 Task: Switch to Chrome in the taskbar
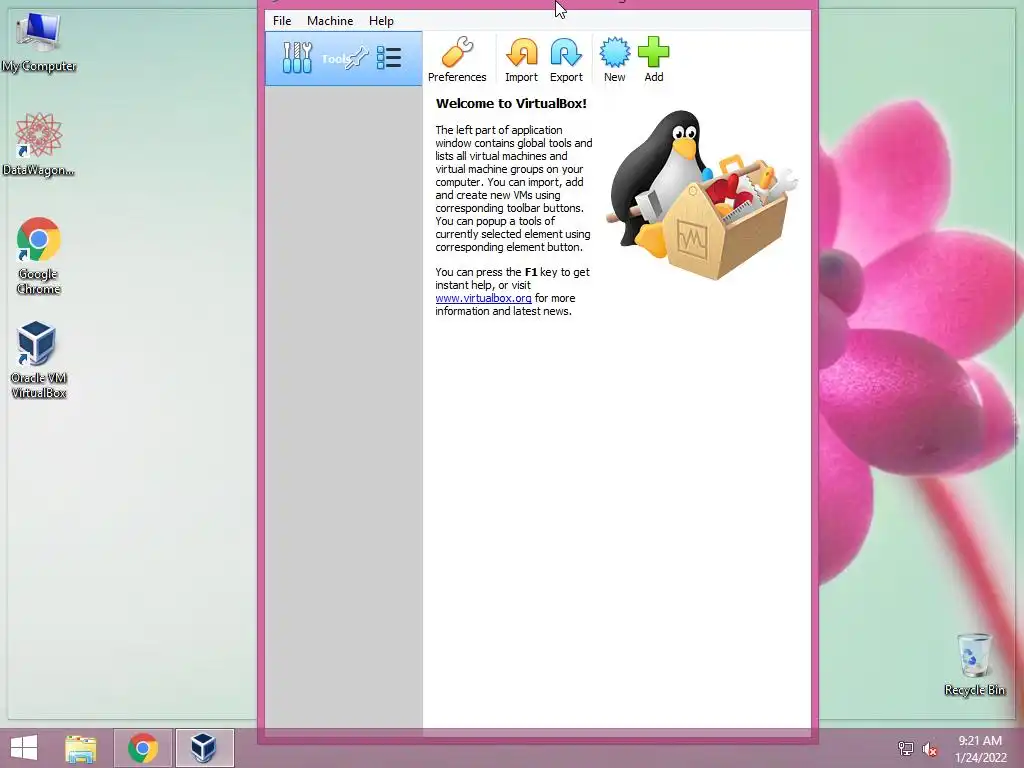143,748
